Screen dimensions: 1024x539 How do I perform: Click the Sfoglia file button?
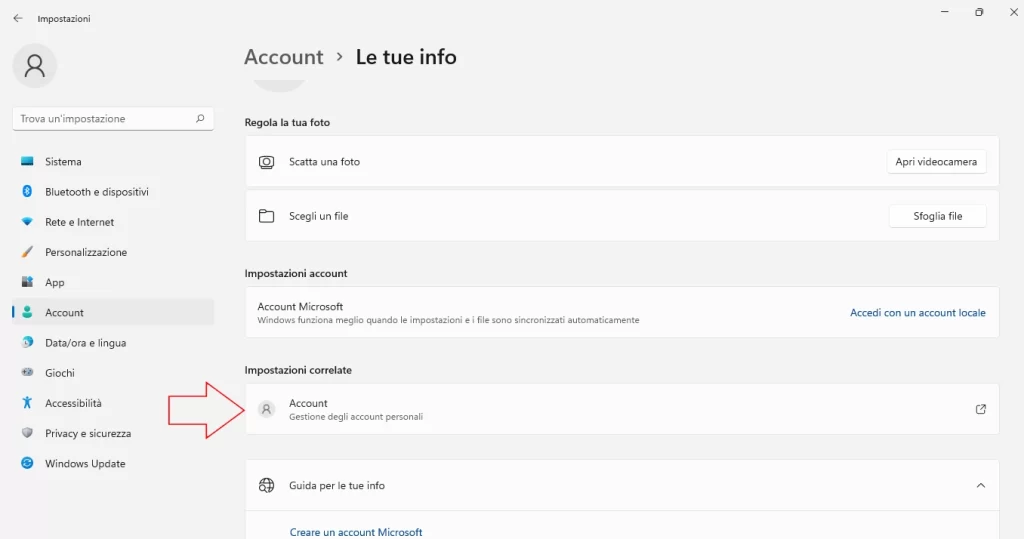(x=937, y=216)
